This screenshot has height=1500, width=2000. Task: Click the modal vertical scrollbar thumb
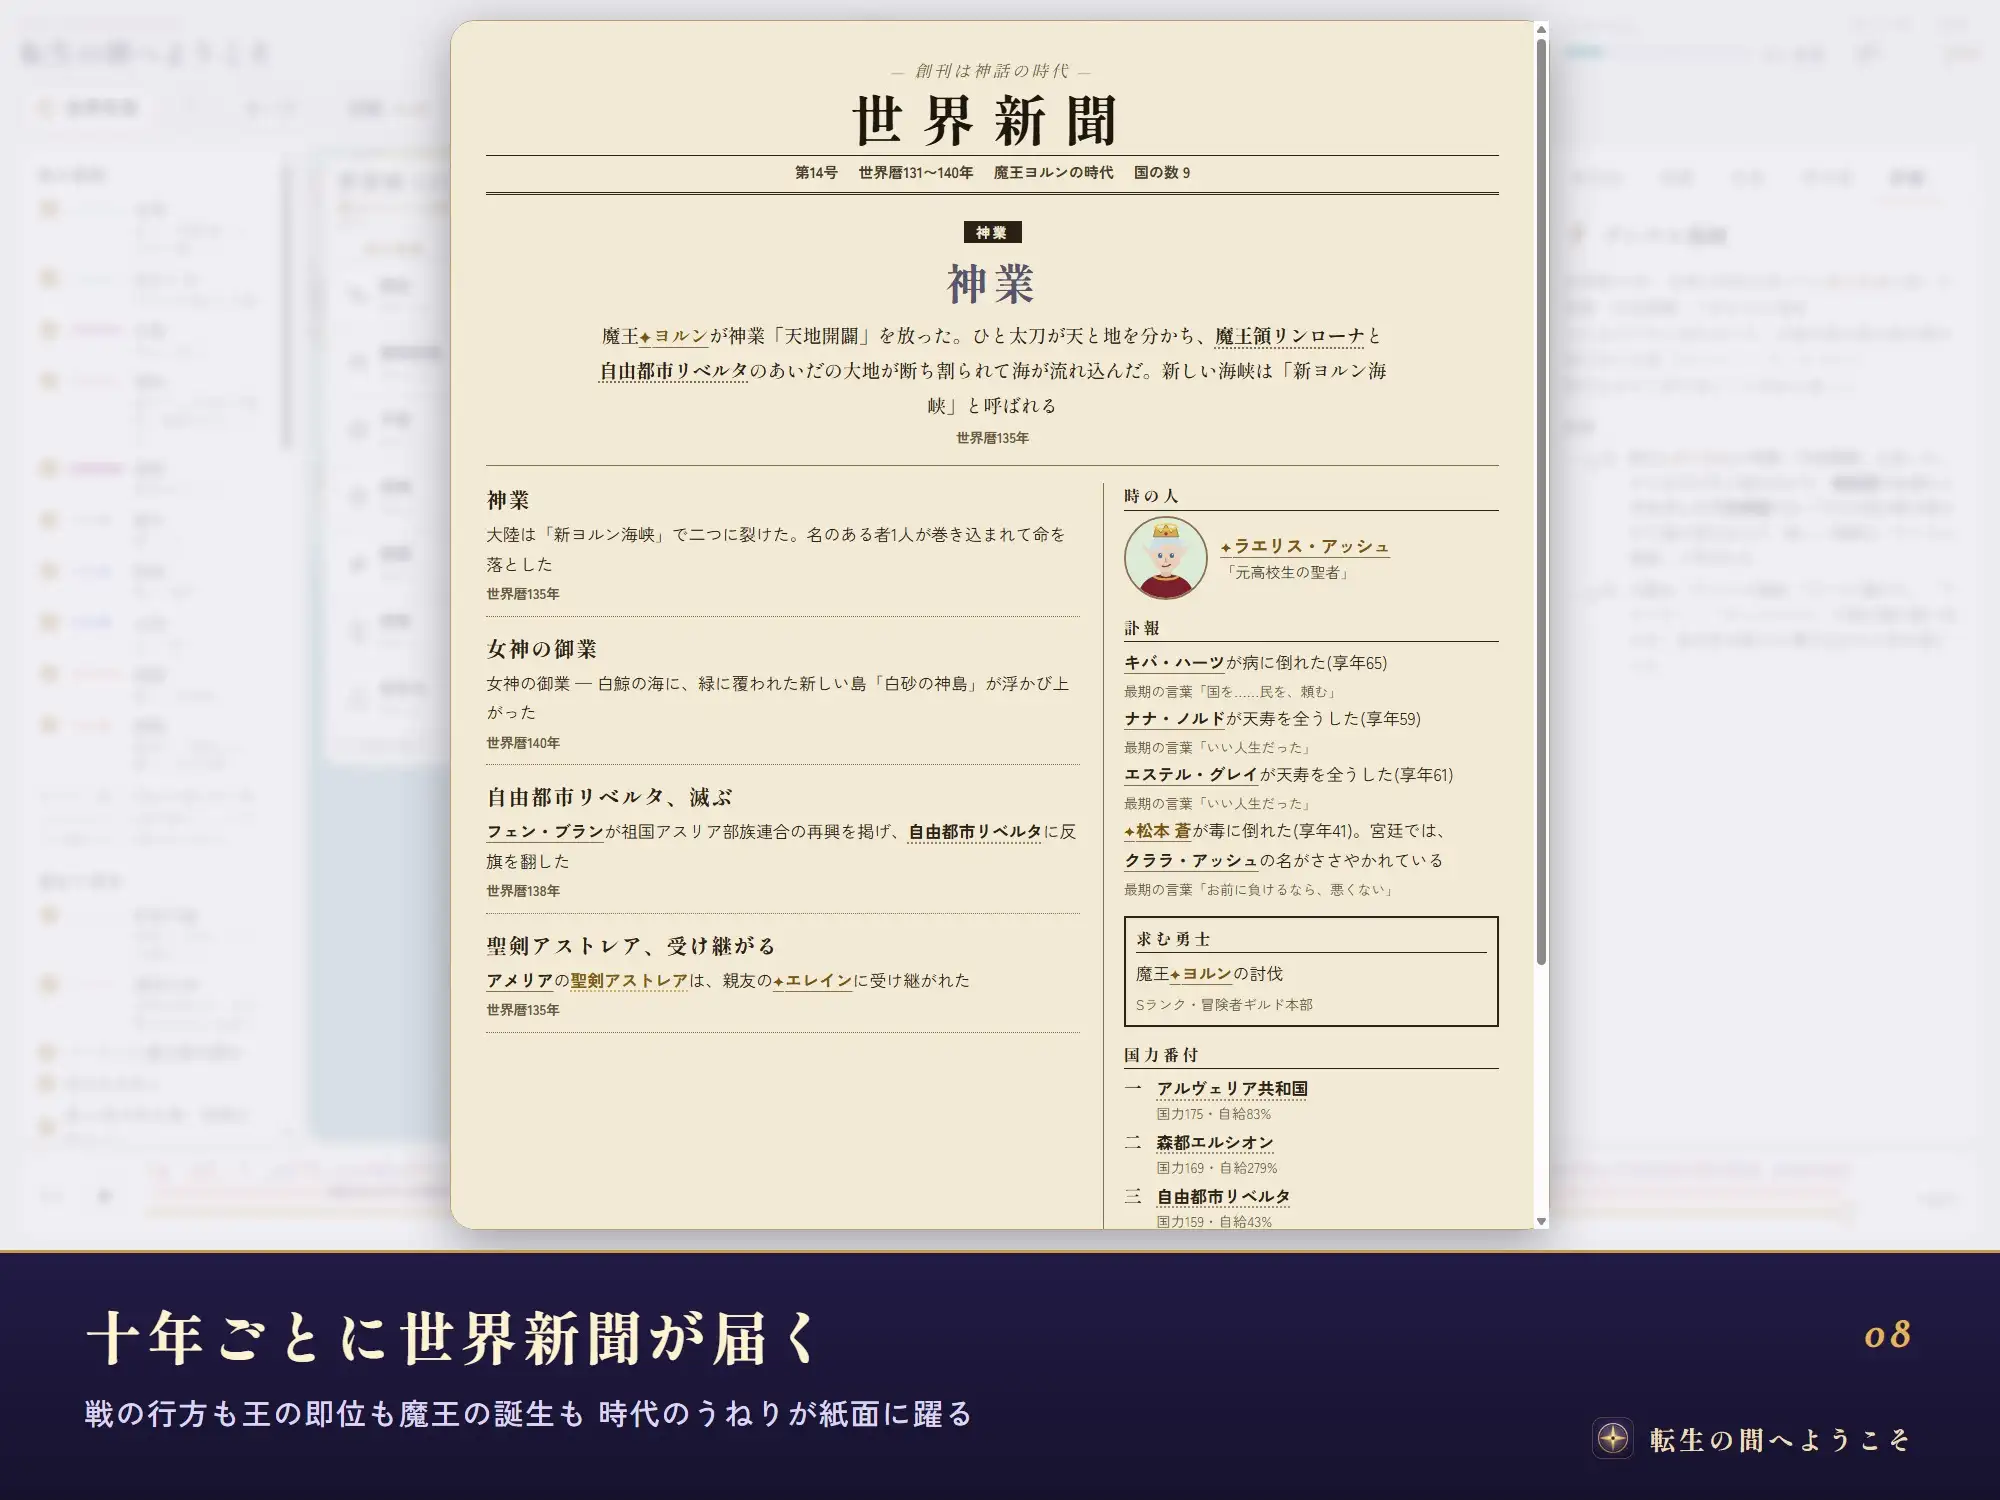tap(1541, 502)
